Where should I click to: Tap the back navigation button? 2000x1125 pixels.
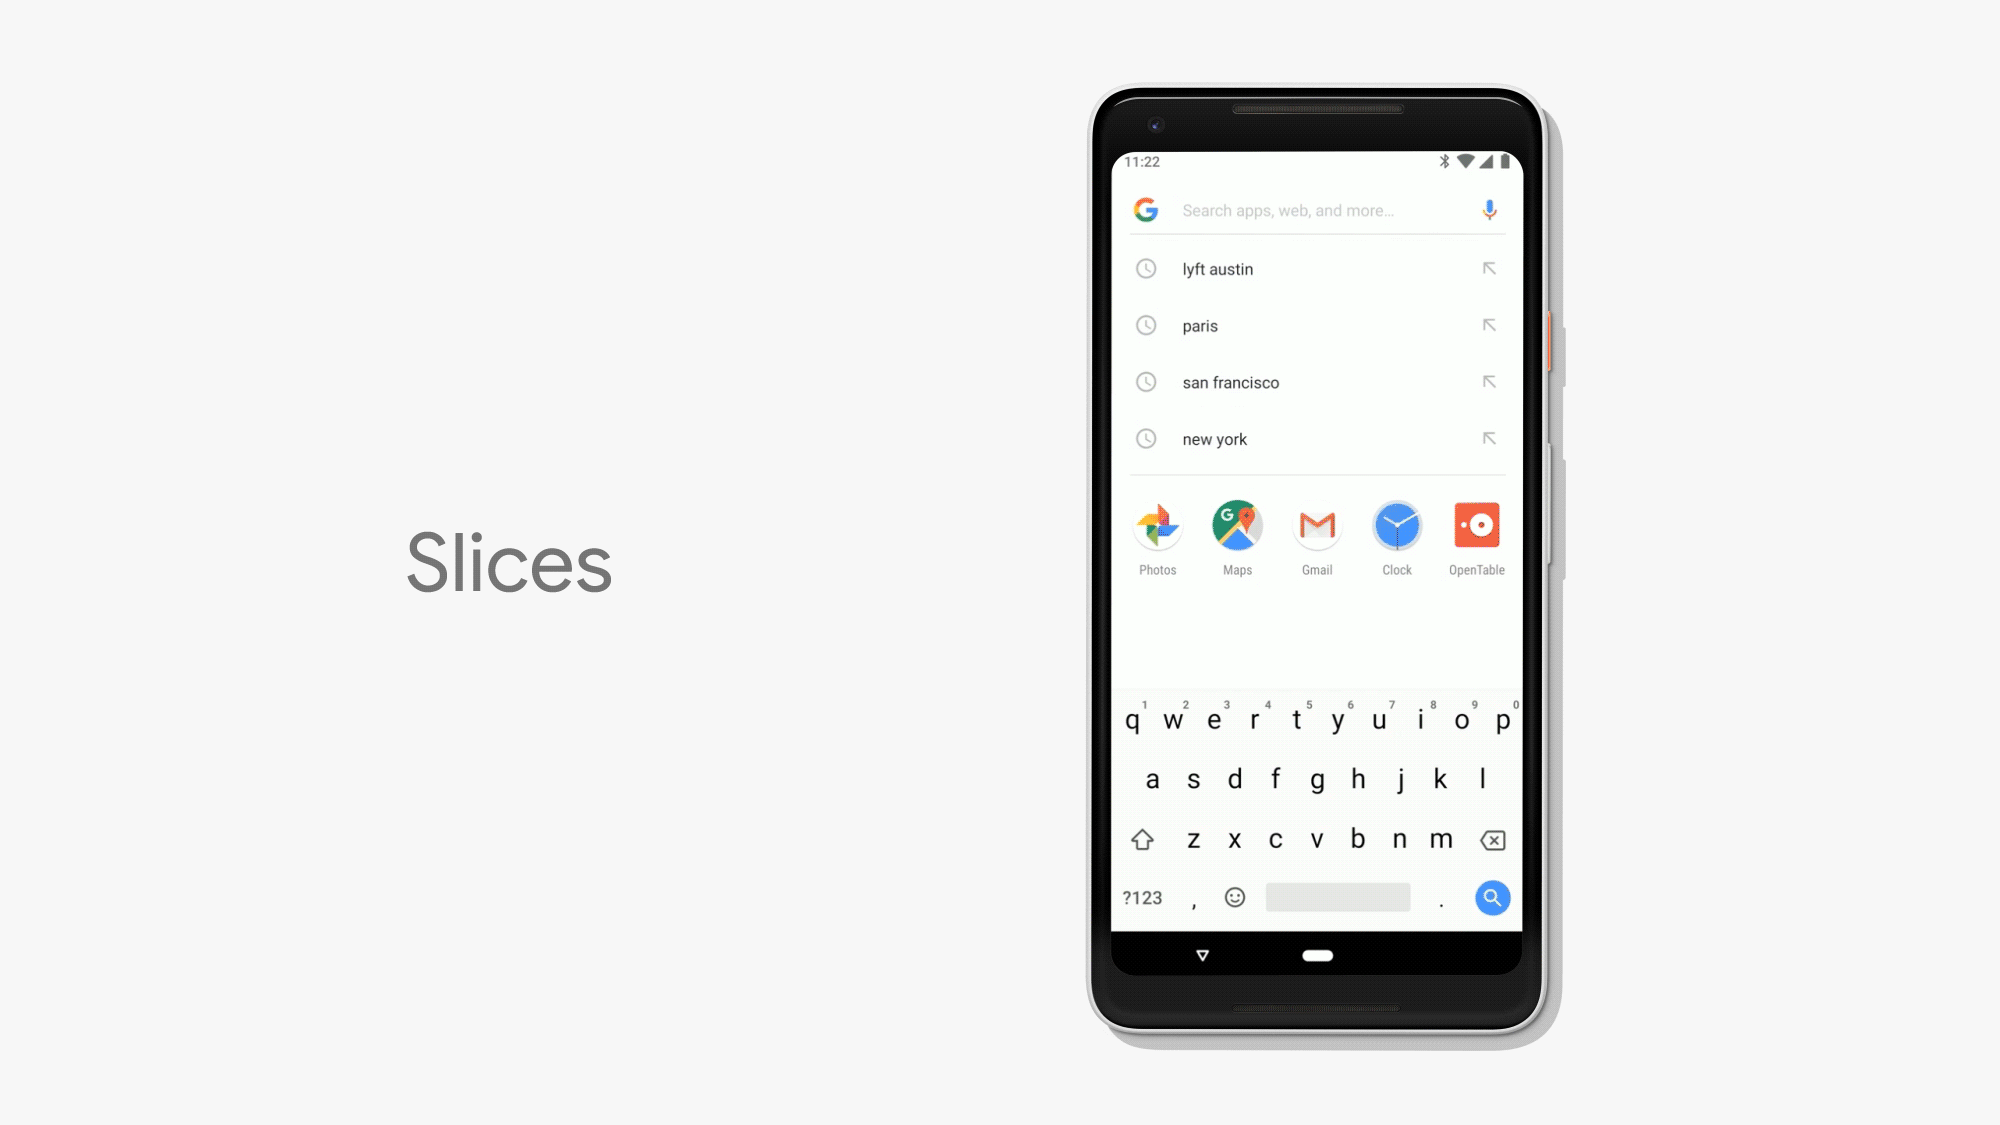coord(1202,953)
